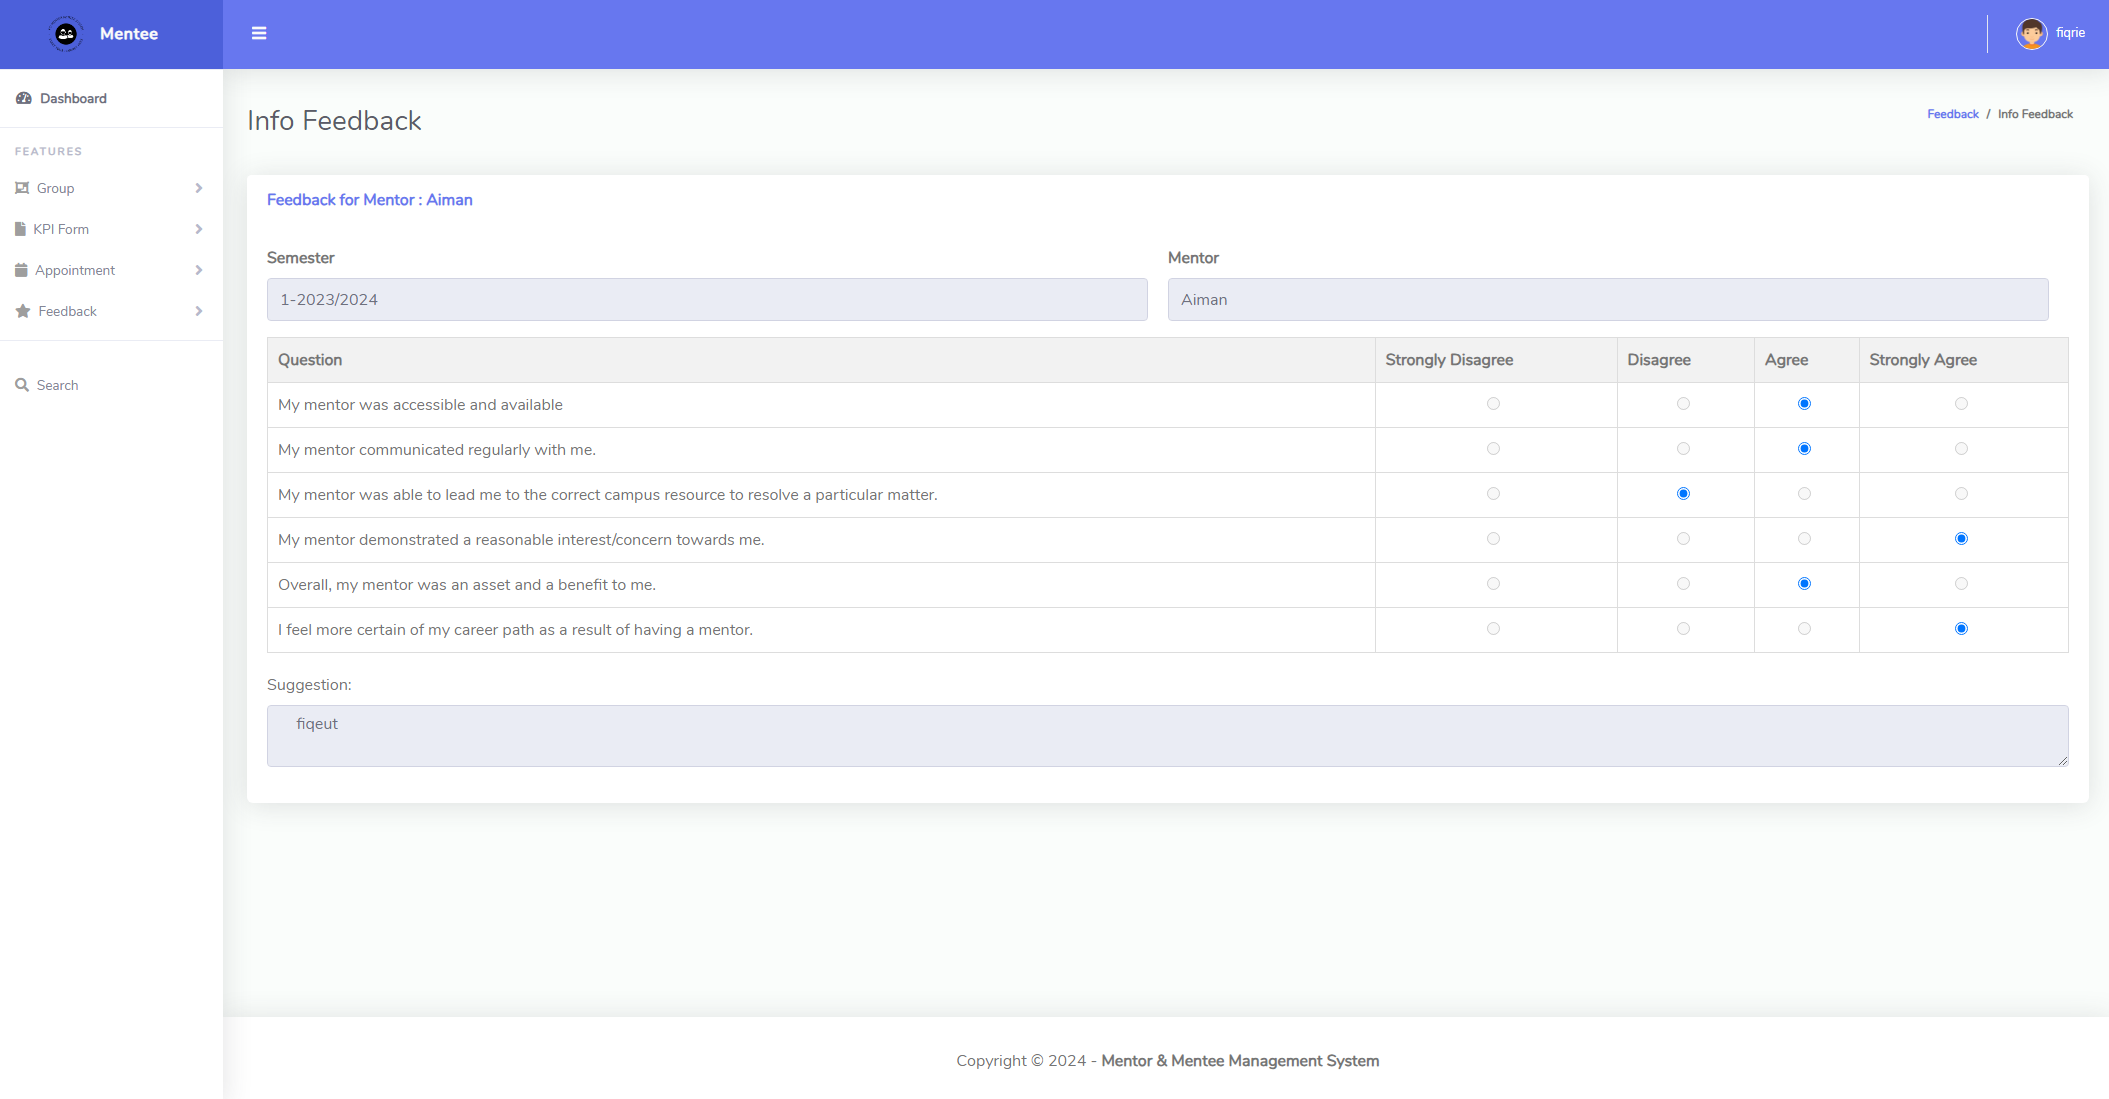The width and height of the screenshot is (2109, 1099).
Task: Click the Search magnifier icon
Action: coord(22,385)
